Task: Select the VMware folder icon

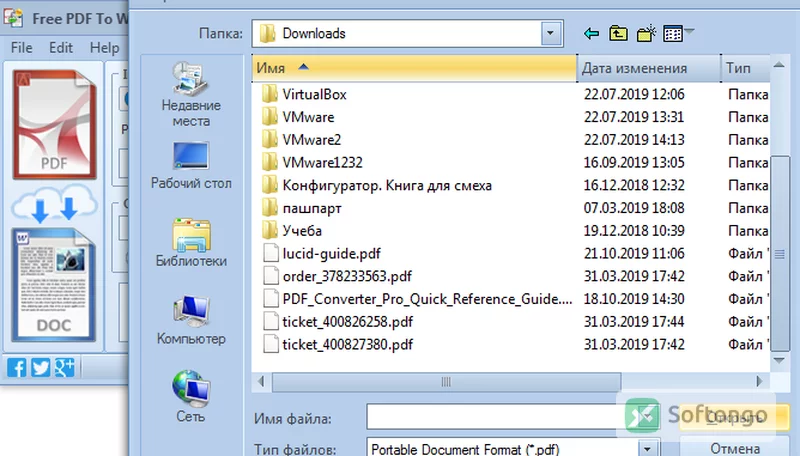Action: 269,117
